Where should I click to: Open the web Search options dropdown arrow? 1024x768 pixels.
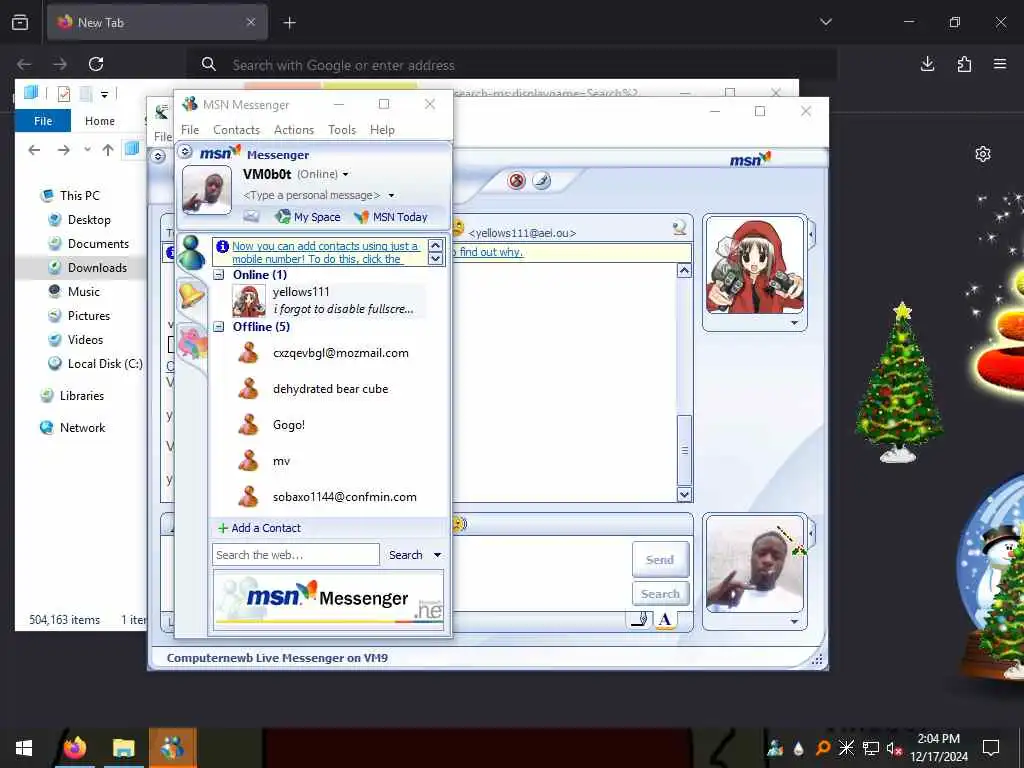click(x=438, y=555)
